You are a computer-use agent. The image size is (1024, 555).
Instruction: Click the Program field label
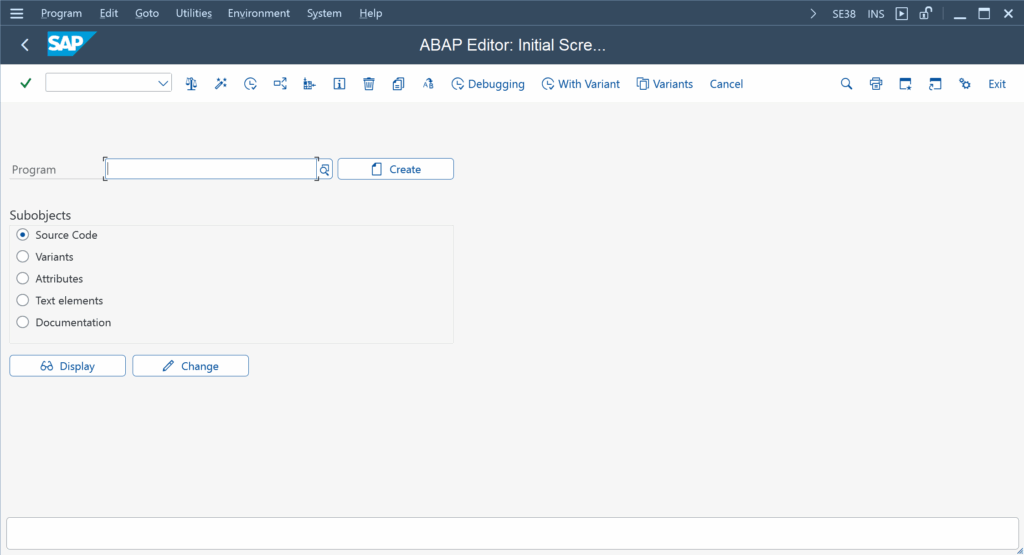[34, 170]
